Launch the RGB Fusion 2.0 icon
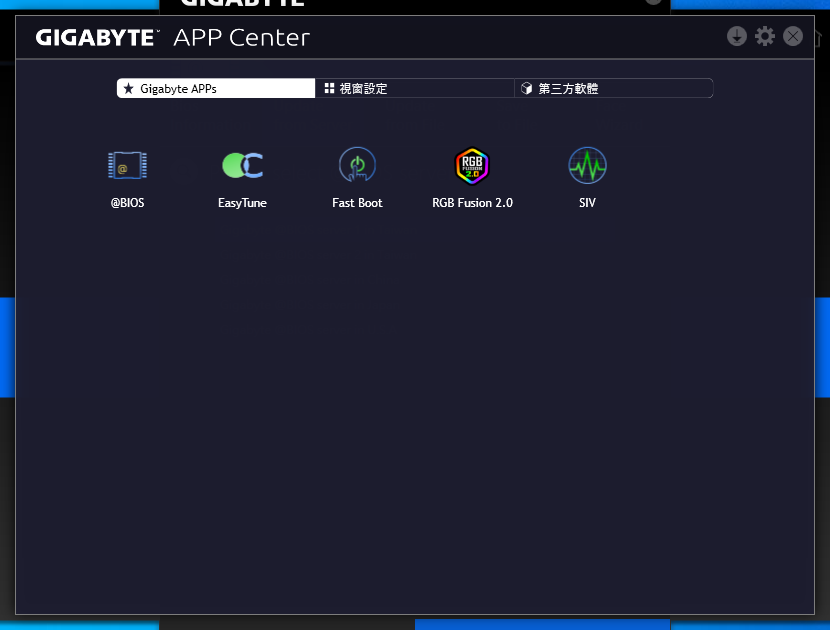The image size is (830, 630). pos(472,166)
